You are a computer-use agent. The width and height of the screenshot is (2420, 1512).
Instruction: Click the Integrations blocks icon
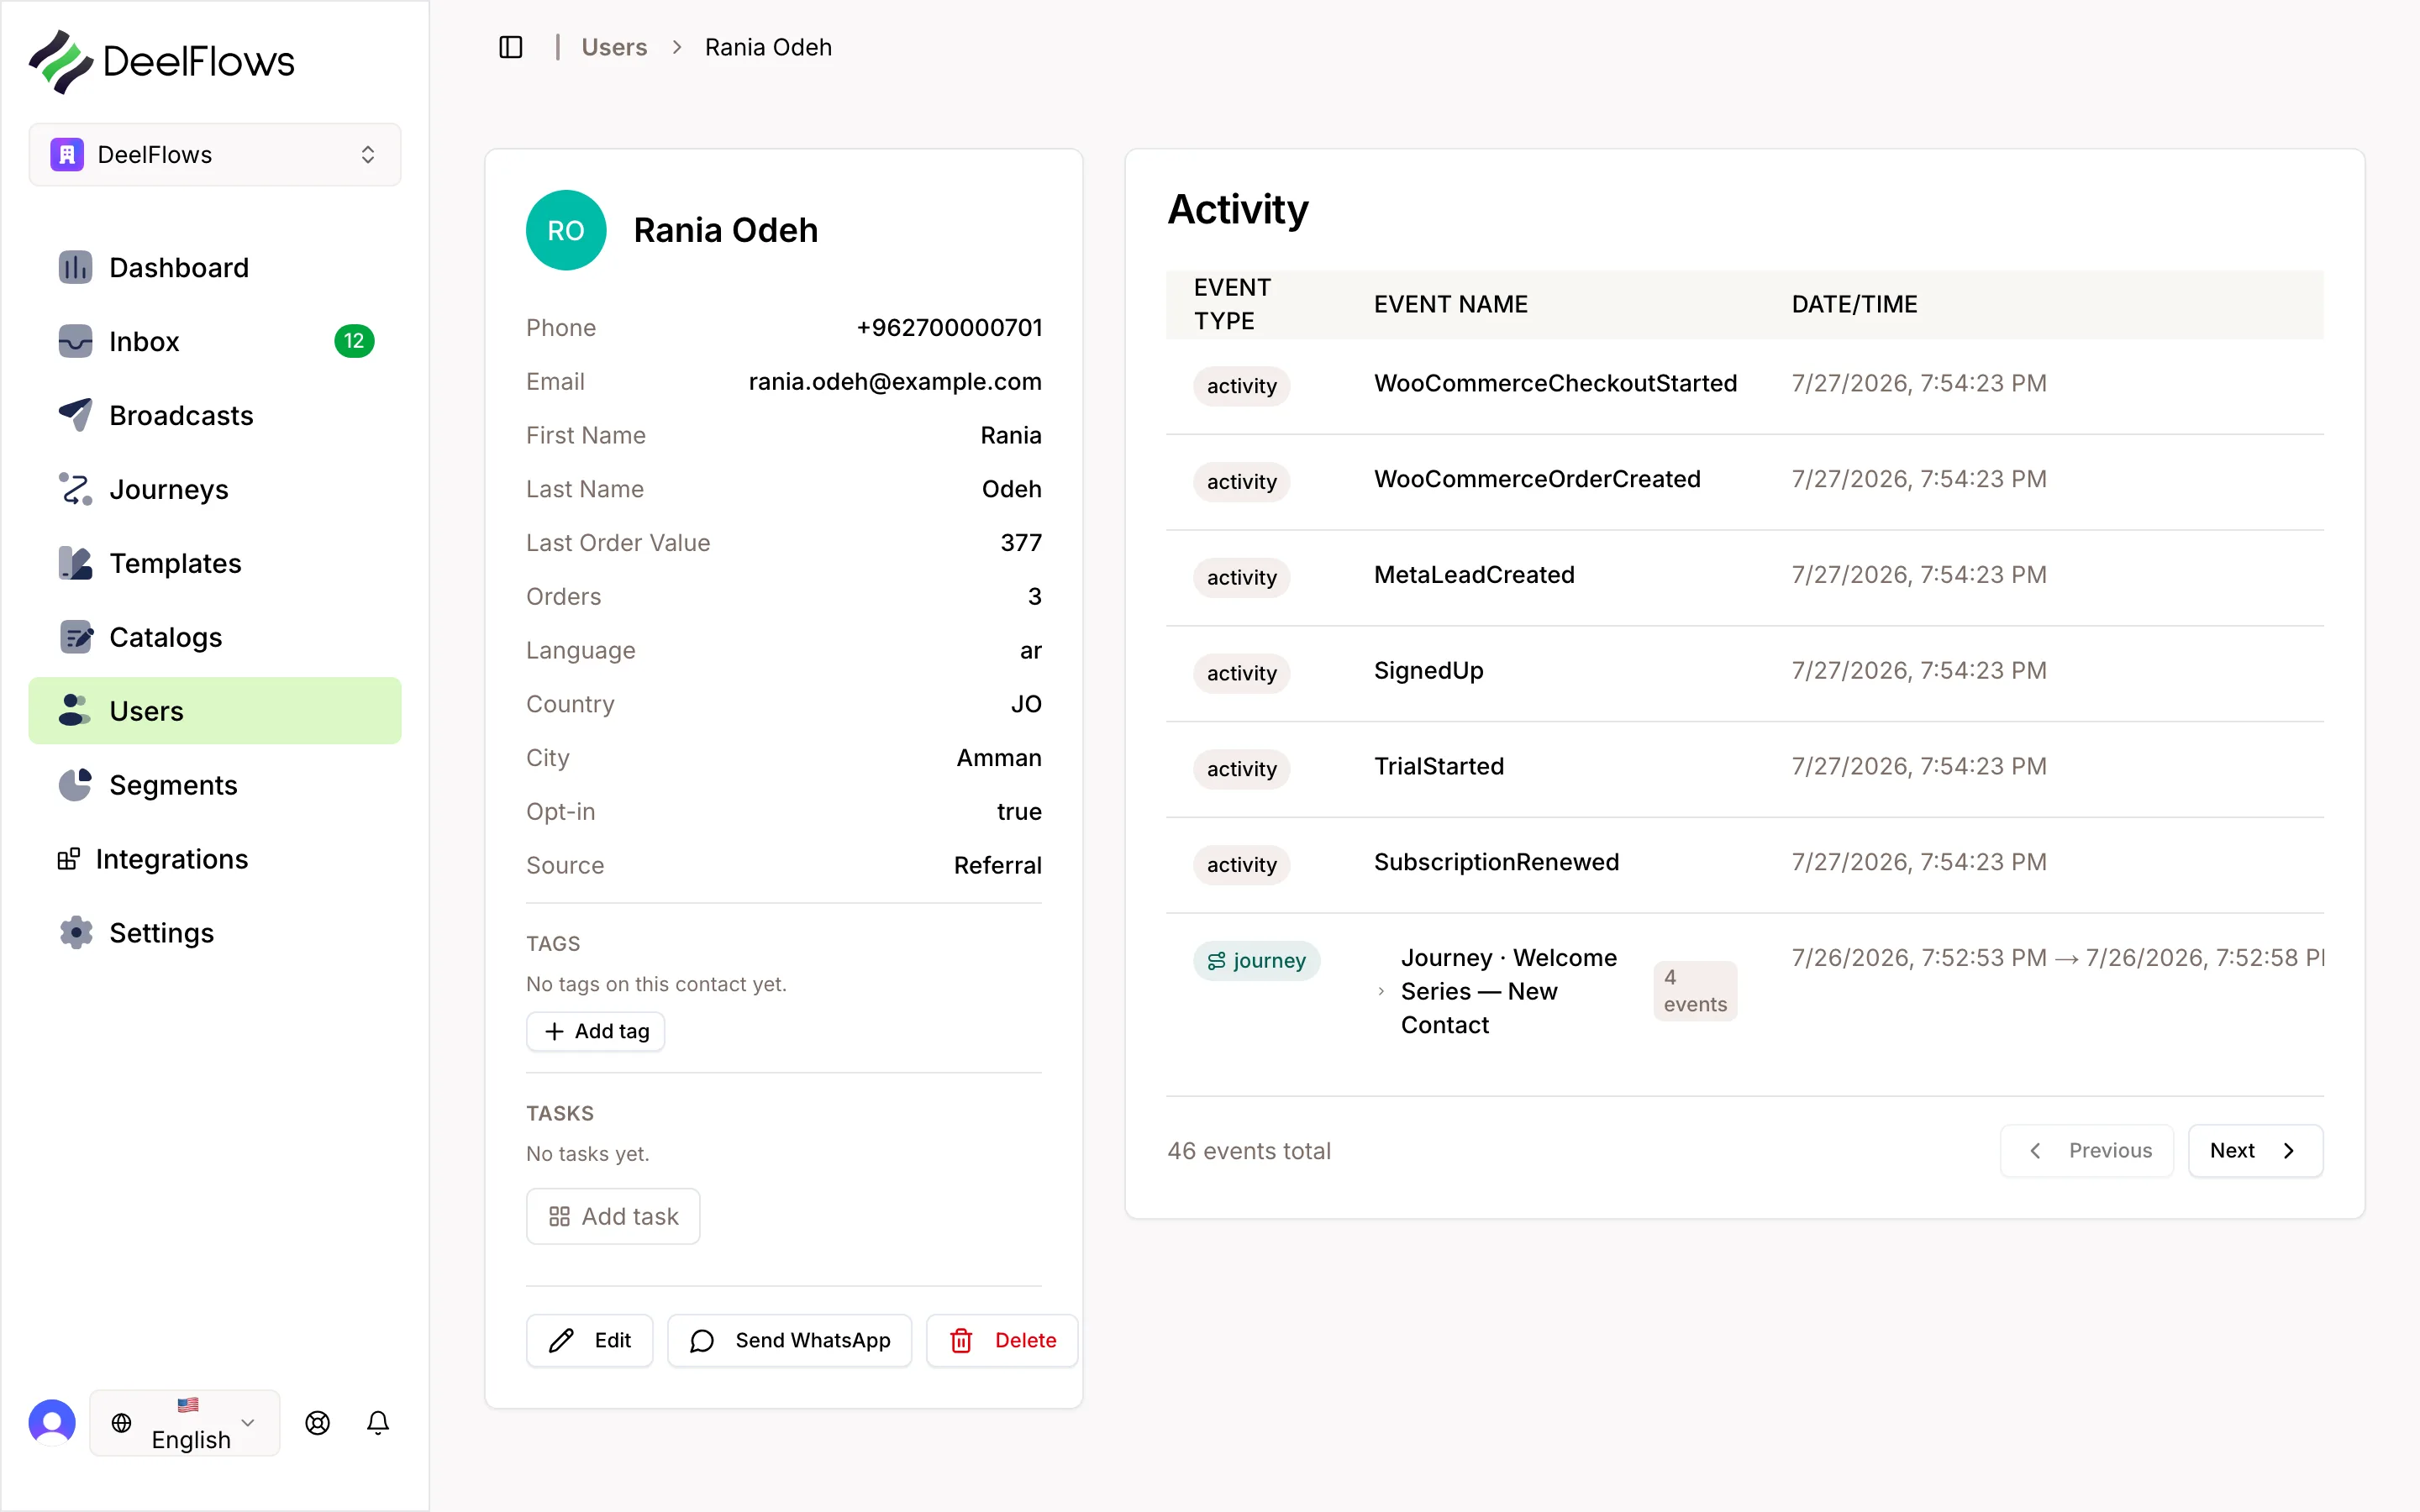[68, 859]
